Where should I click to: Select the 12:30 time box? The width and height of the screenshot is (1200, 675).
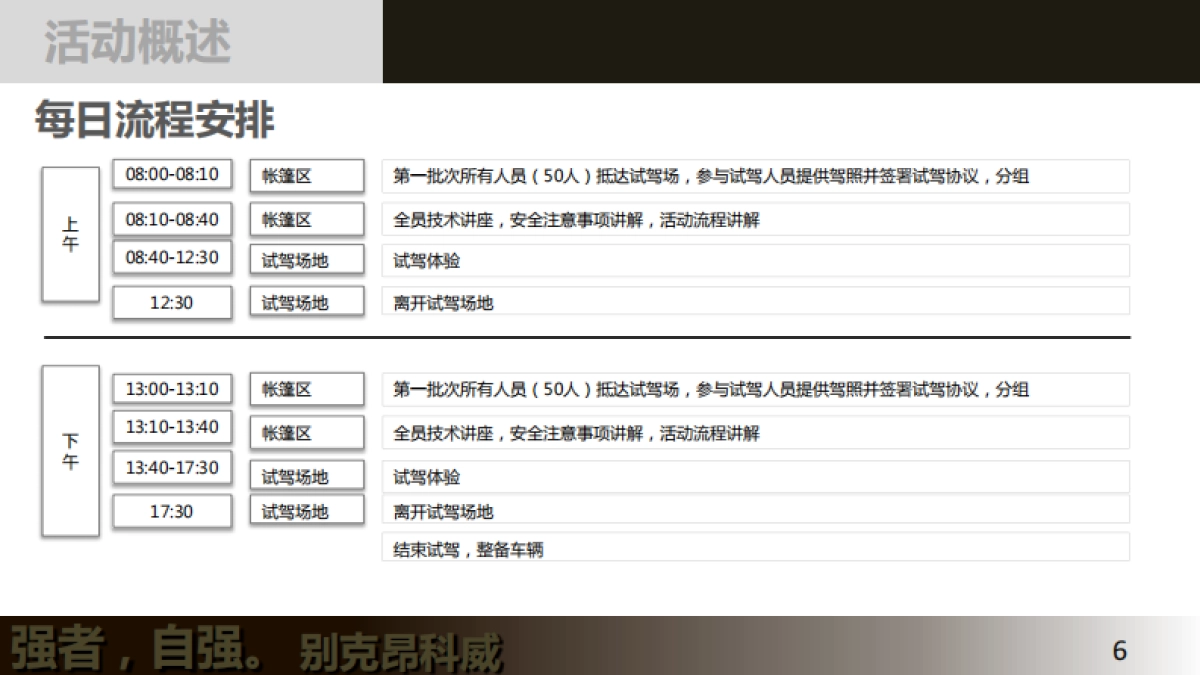pos(172,301)
